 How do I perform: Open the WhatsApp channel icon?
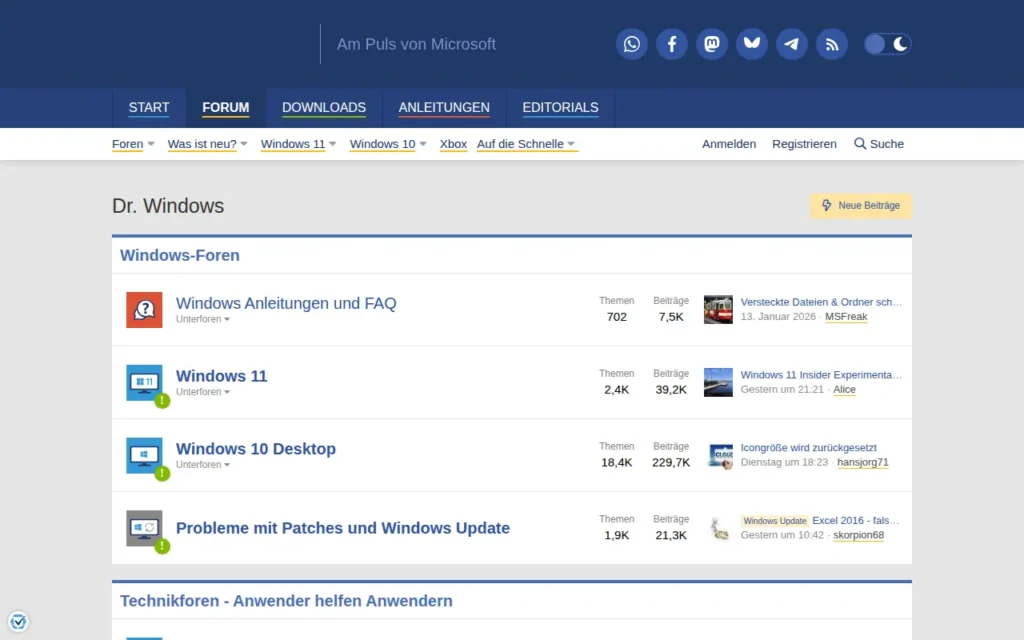point(632,44)
